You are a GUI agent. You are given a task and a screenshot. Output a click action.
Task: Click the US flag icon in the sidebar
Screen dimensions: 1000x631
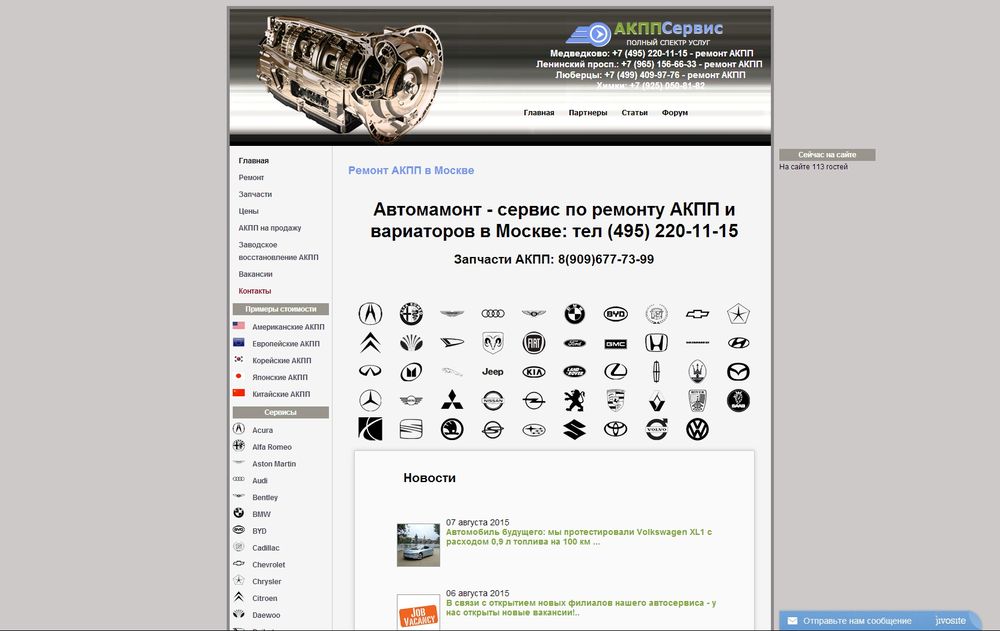tap(239, 326)
